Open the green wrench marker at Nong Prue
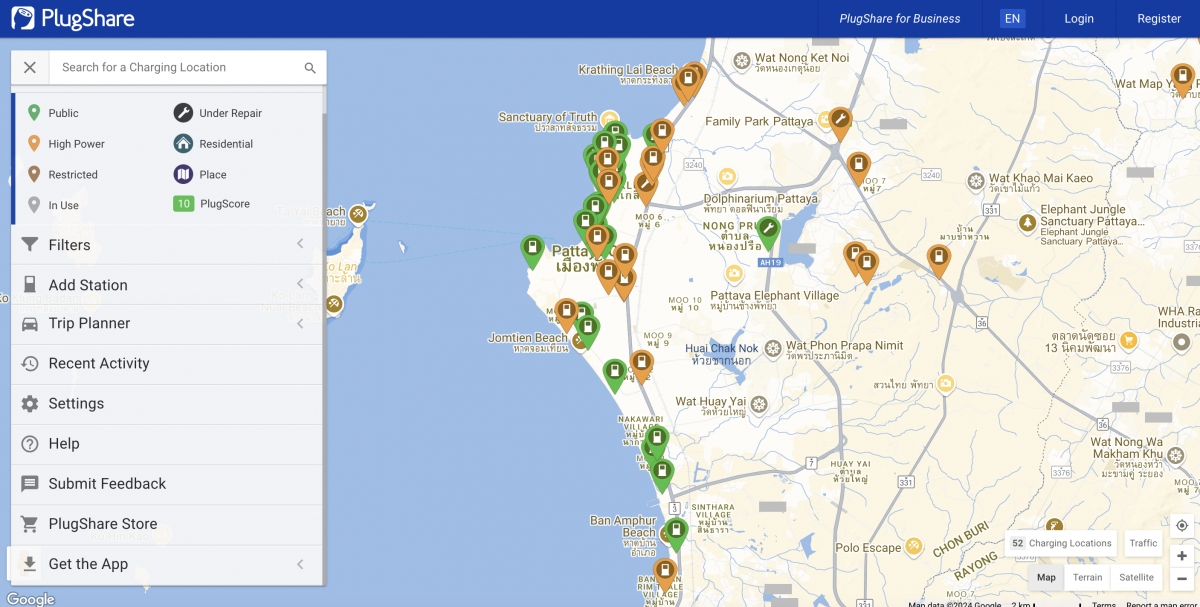This screenshot has height=607, width=1200. click(x=767, y=232)
